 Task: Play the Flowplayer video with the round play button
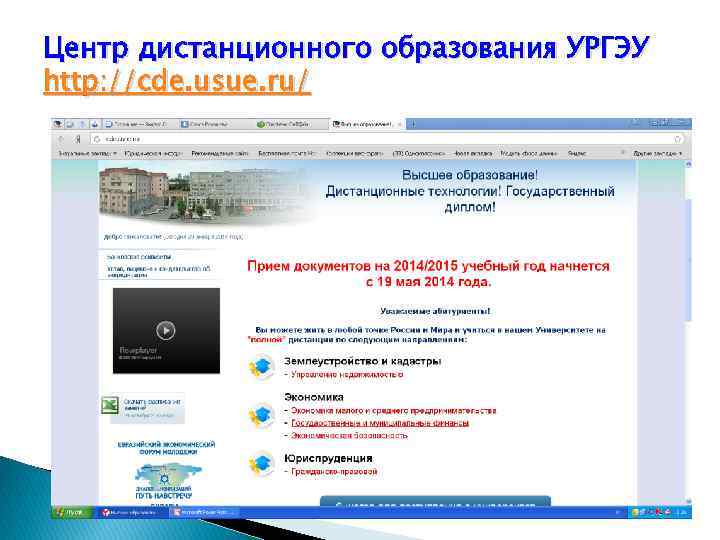point(166,330)
